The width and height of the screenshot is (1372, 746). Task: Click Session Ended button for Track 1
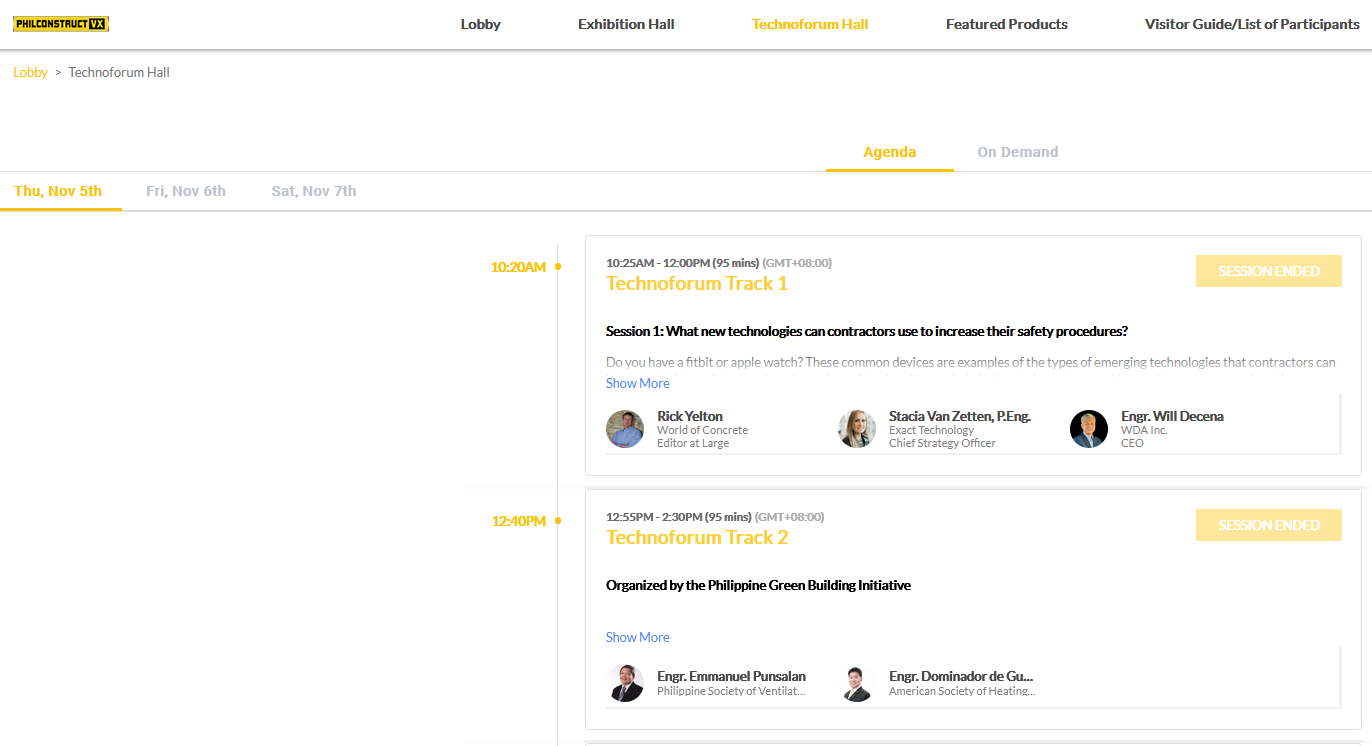[x=1269, y=271]
